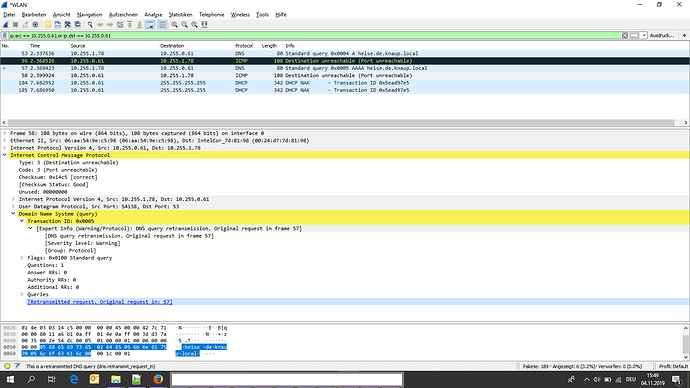Open the Analyse menu
The image size is (690, 388).
[x=153, y=15]
